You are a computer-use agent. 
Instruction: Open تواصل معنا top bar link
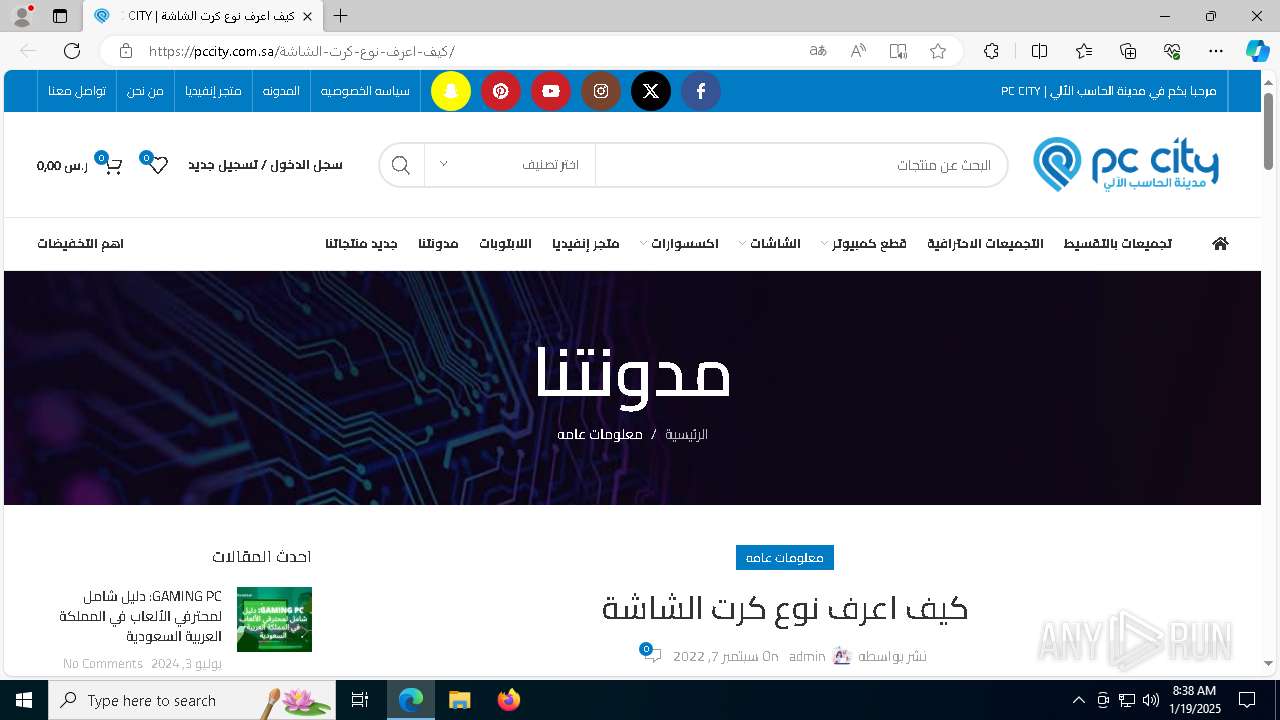[x=77, y=91]
